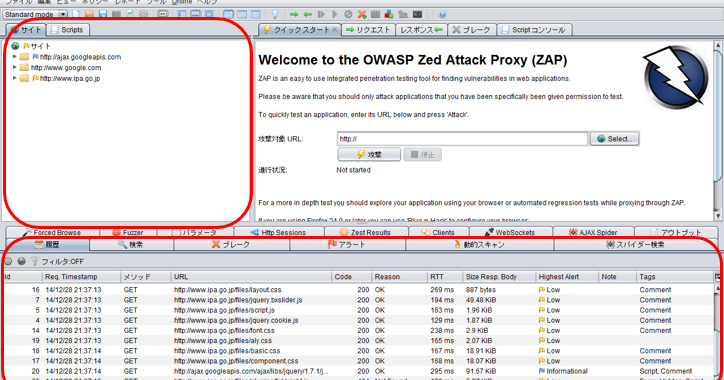This screenshot has width=724, height=380.
Task: Enable break on responses green left arrow
Action: [x=308, y=14]
